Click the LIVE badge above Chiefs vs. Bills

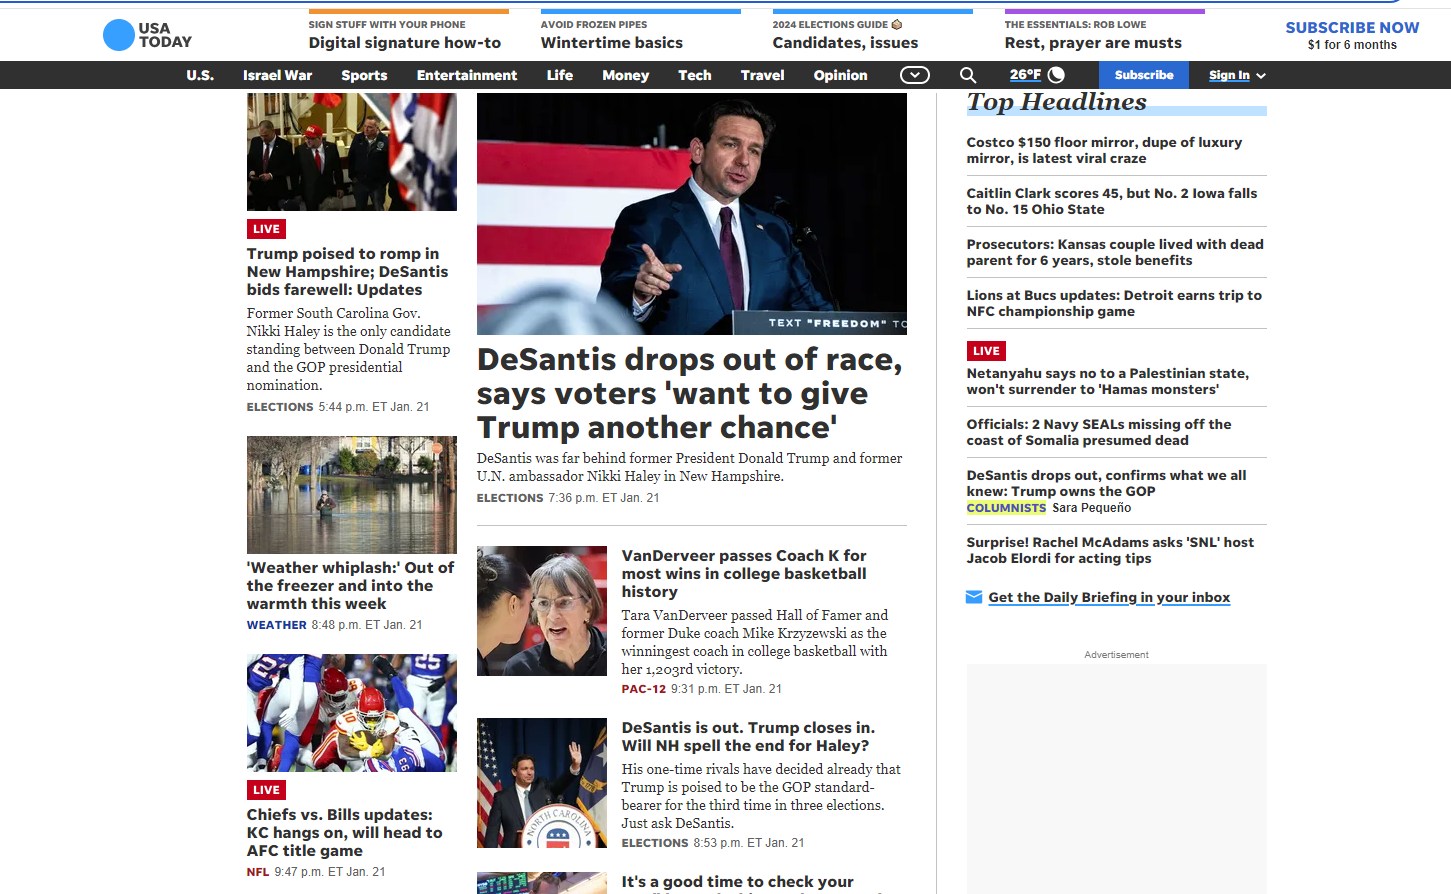coord(266,790)
